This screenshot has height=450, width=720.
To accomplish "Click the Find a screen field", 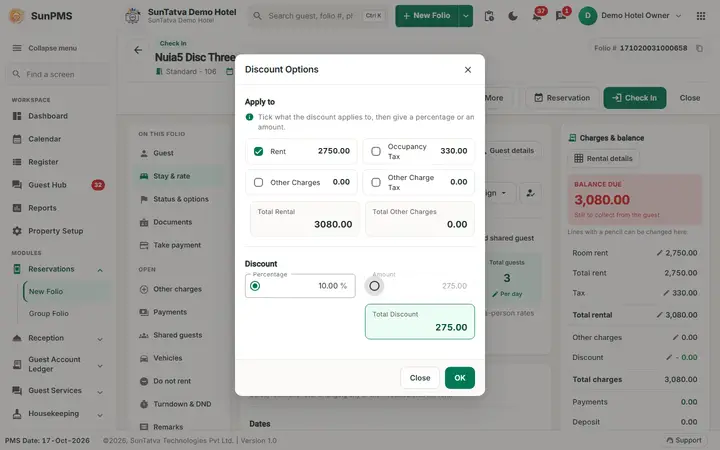I will (58, 74).
